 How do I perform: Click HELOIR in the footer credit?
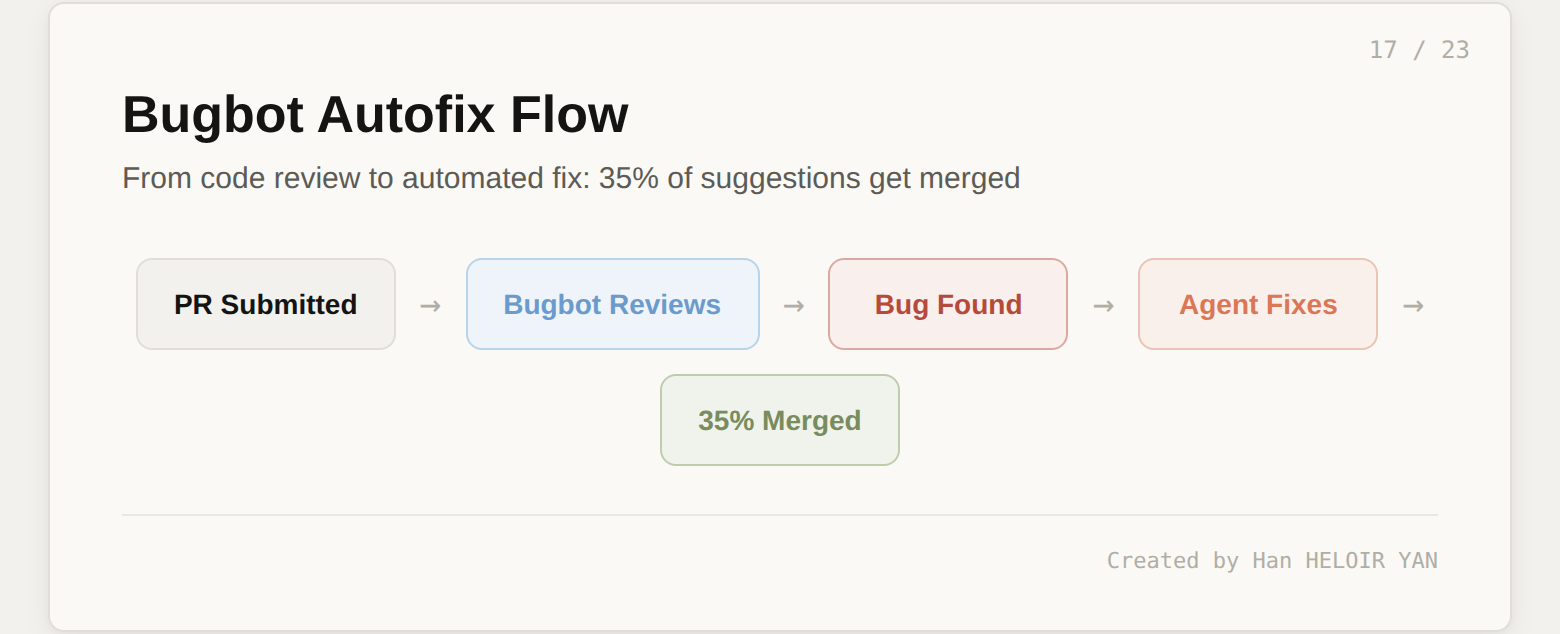pyautogui.click(x=1344, y=560)
